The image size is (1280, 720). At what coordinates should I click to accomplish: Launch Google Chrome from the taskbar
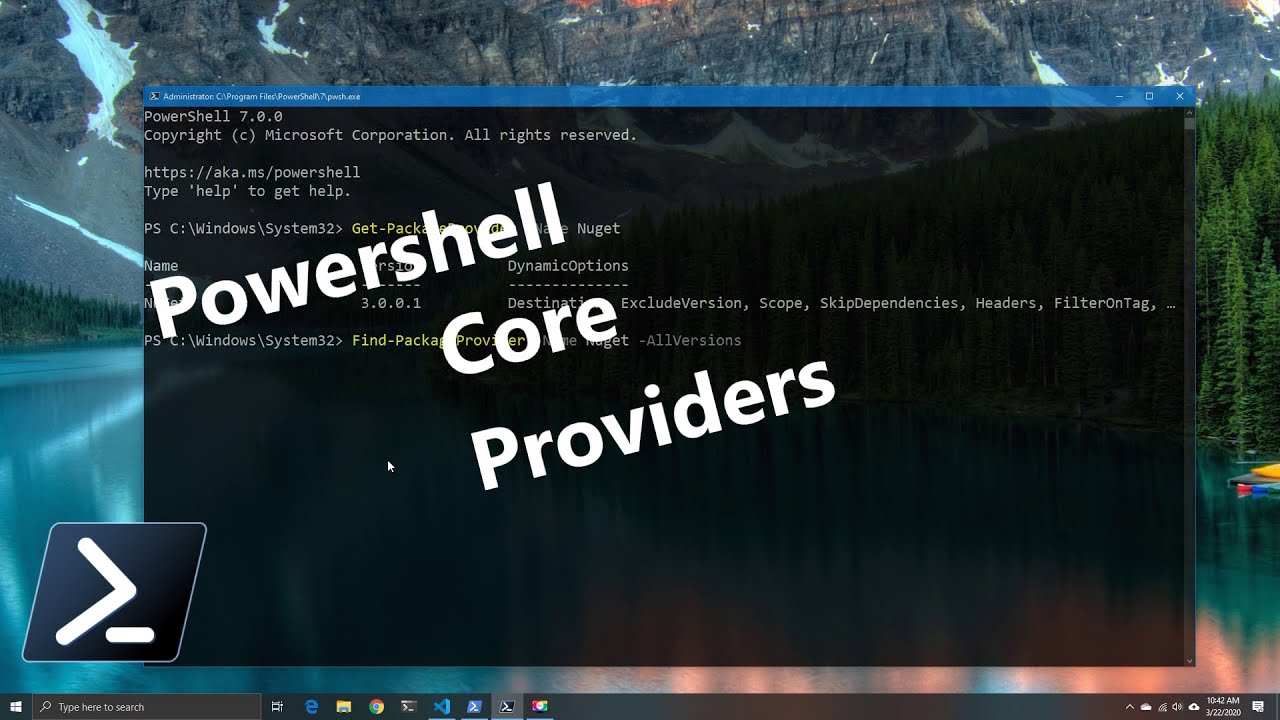376,707
